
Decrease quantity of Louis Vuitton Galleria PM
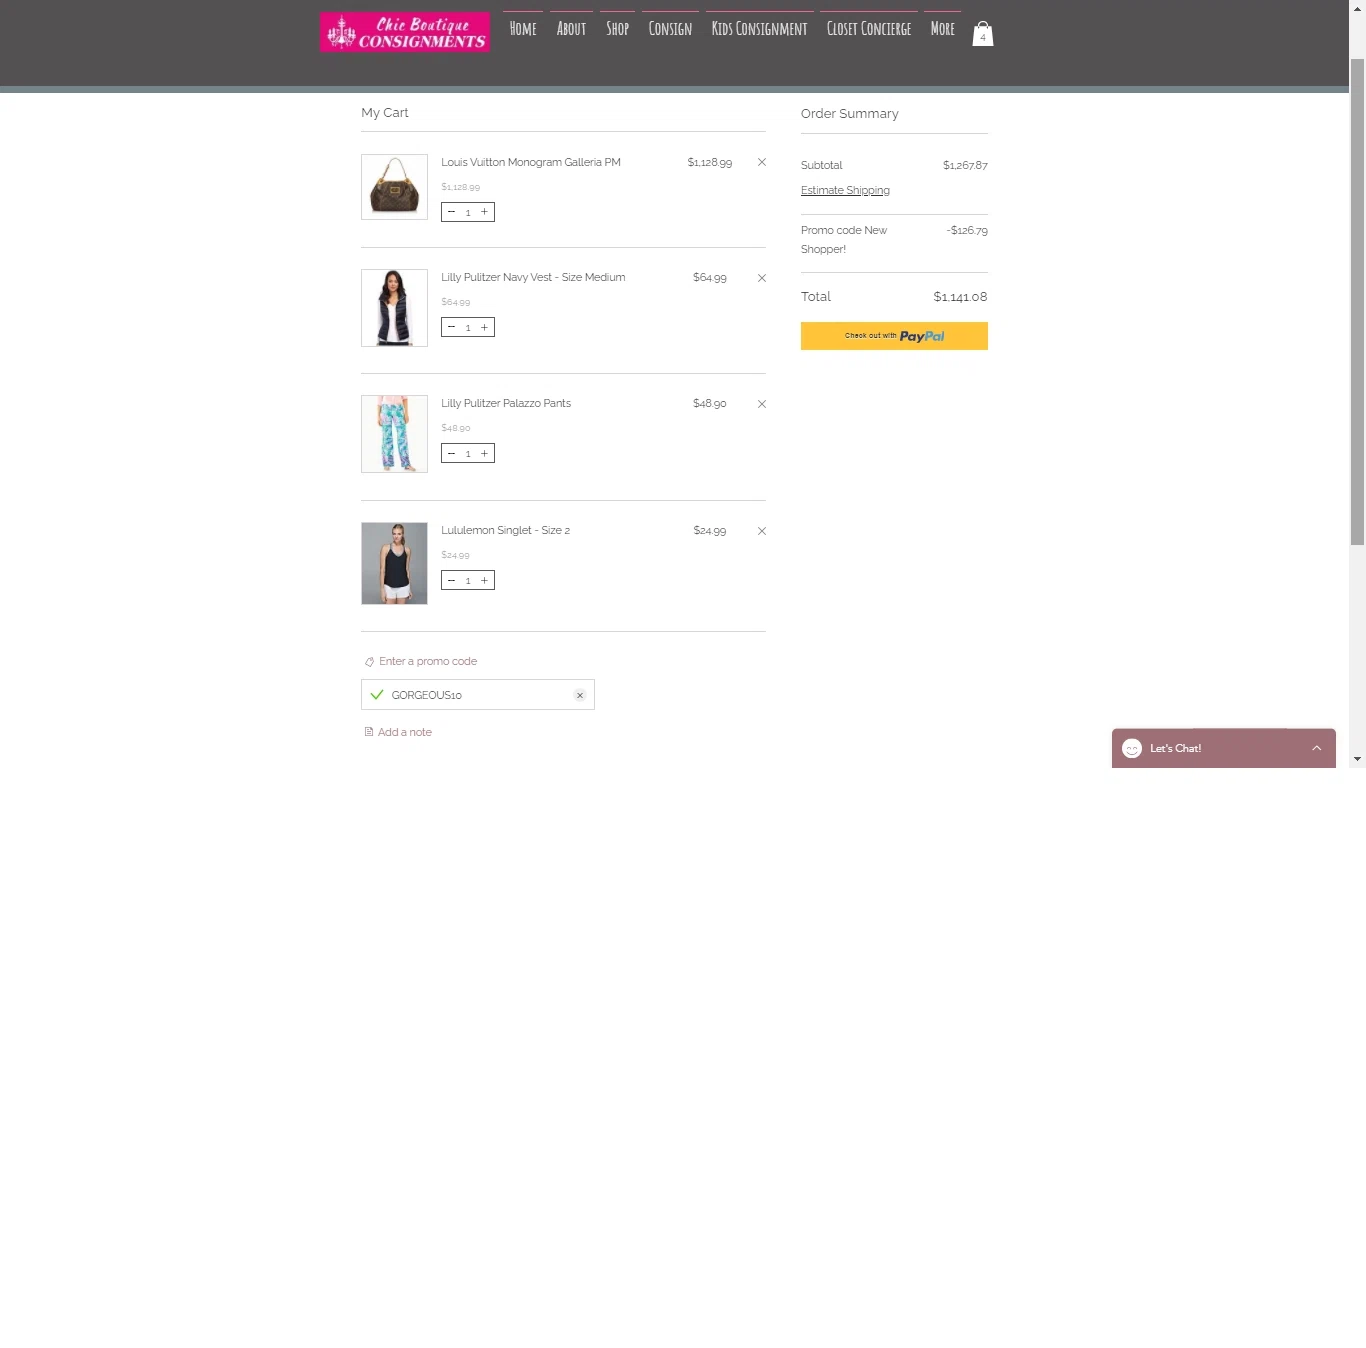tap(451, 212)
